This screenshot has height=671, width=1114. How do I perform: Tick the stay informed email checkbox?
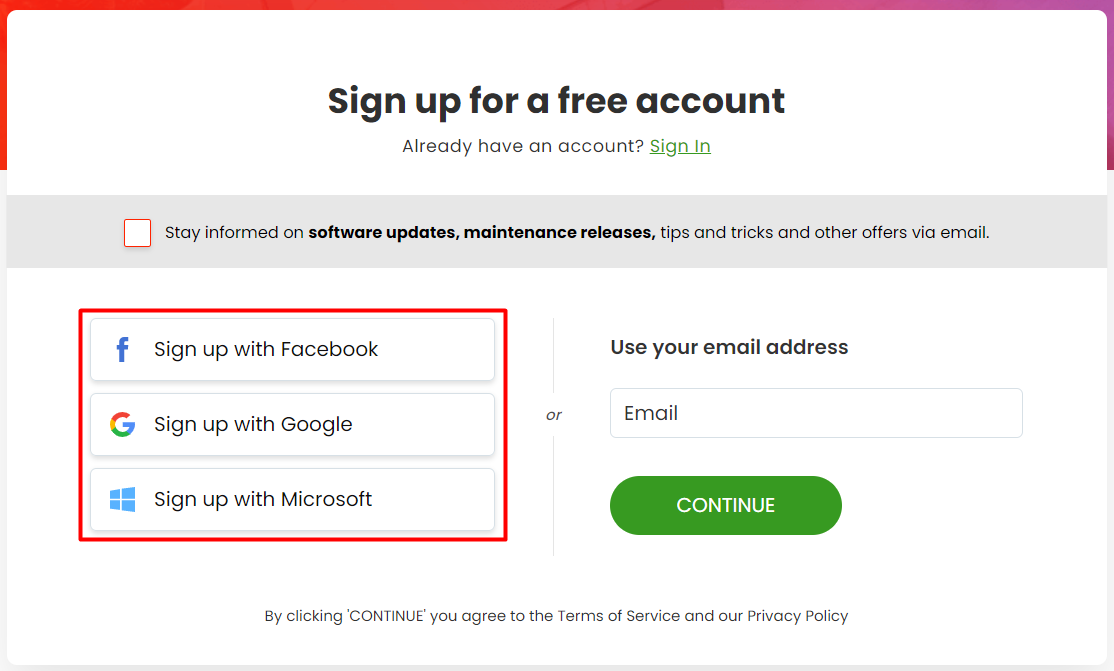(x=137, y=232)
